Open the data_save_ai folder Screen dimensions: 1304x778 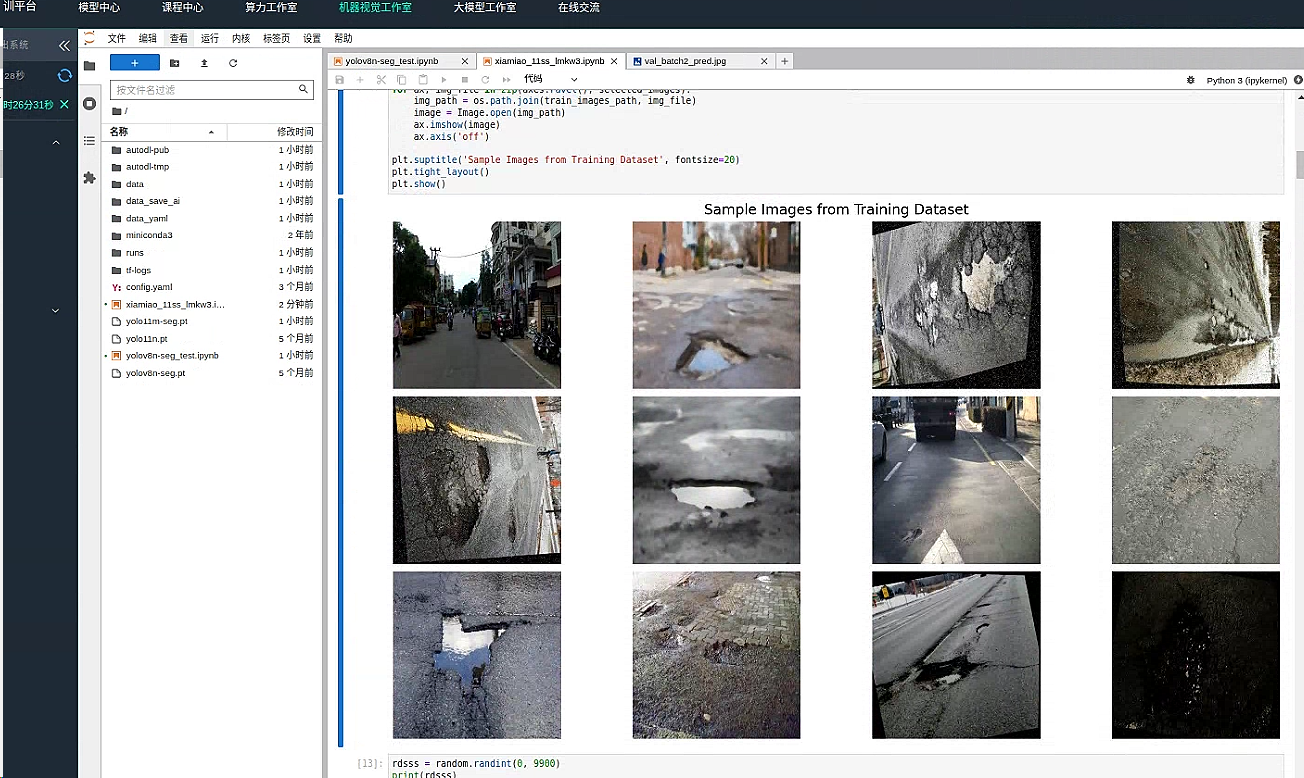(210, 201)
